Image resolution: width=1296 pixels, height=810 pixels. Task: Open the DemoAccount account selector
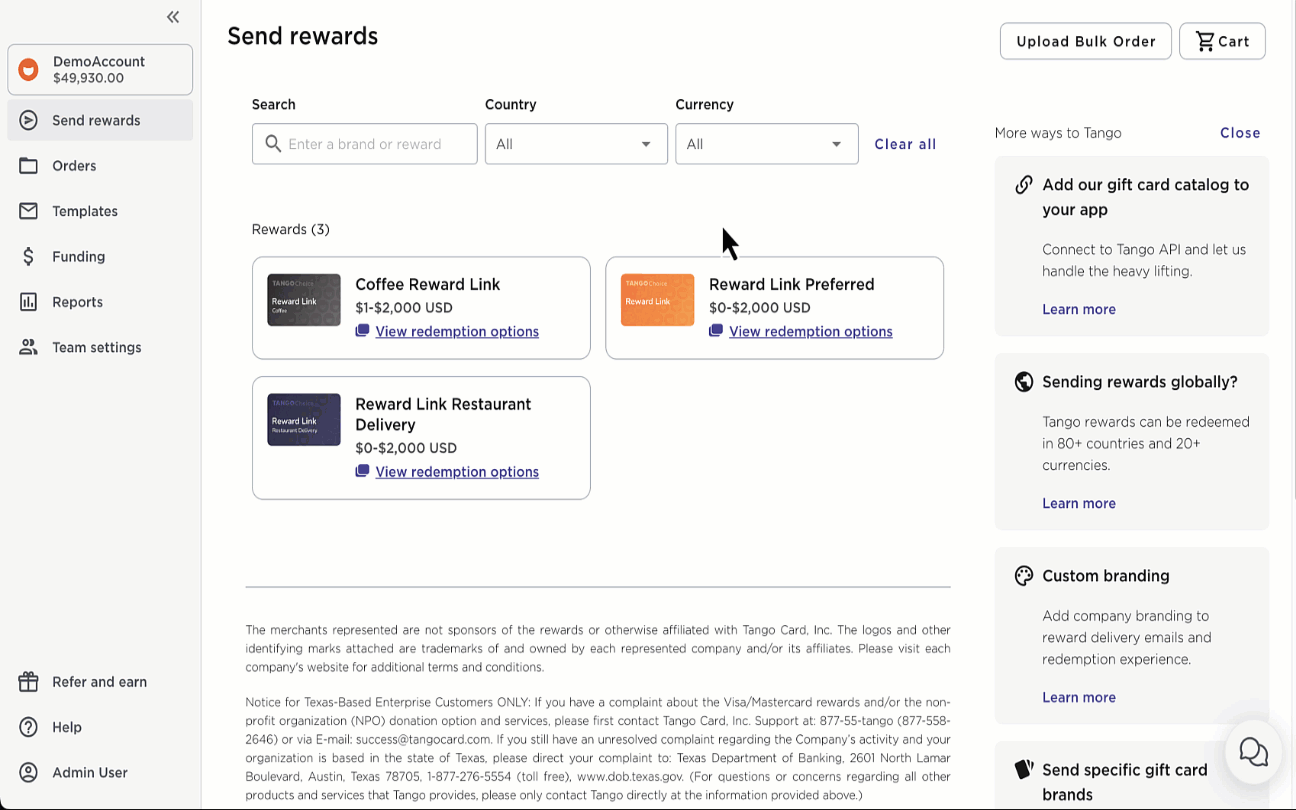click(100, 70)
